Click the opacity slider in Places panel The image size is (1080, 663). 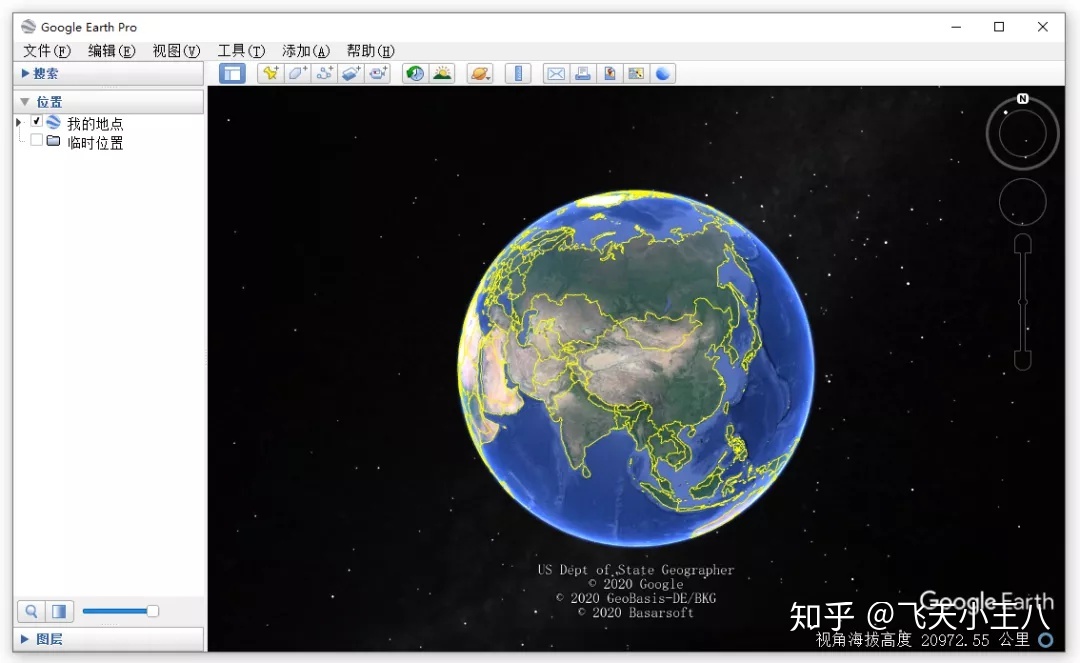point(121,611)
